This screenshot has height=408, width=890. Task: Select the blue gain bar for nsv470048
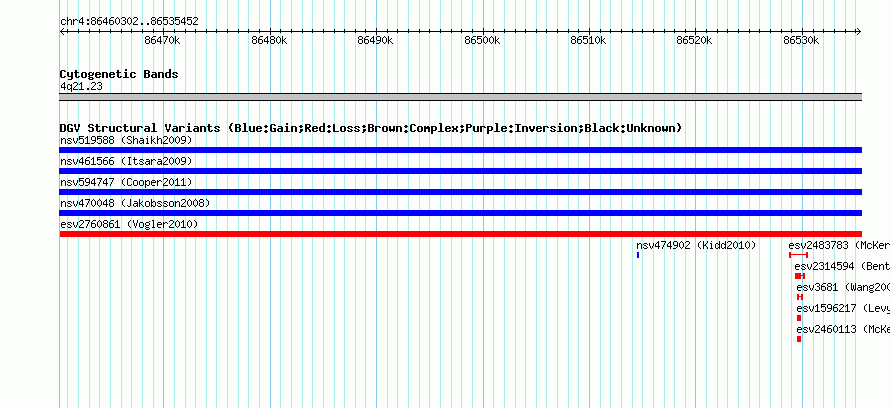click(x=460, y=213)
